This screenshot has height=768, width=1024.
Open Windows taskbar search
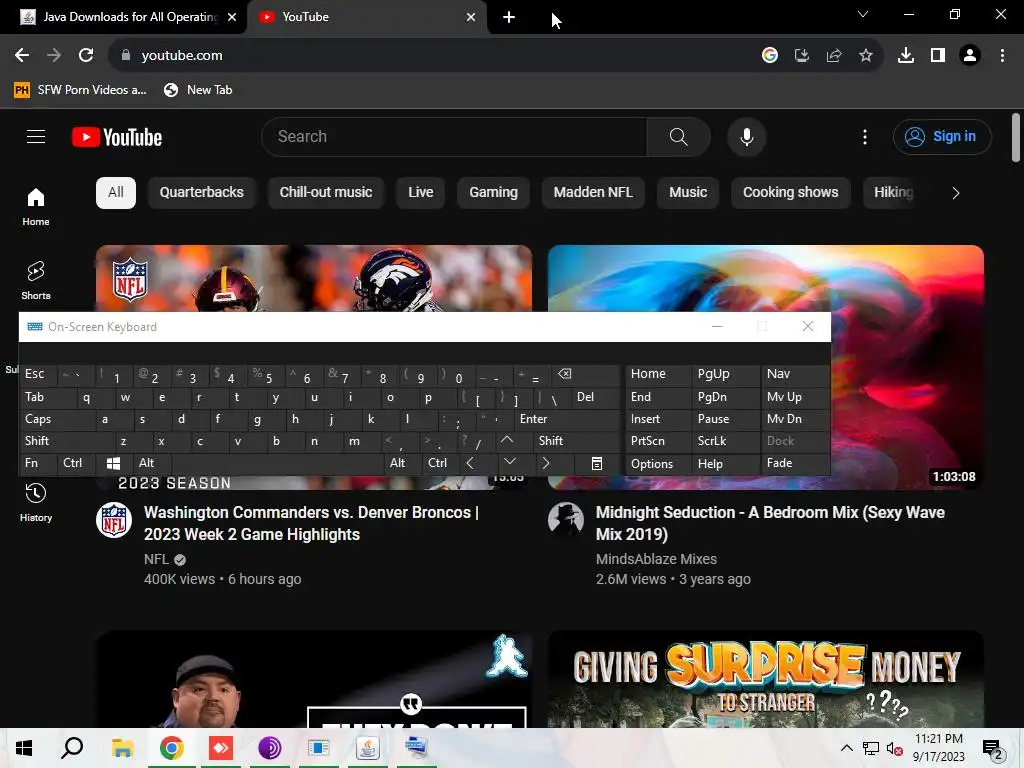coord(72,748)
